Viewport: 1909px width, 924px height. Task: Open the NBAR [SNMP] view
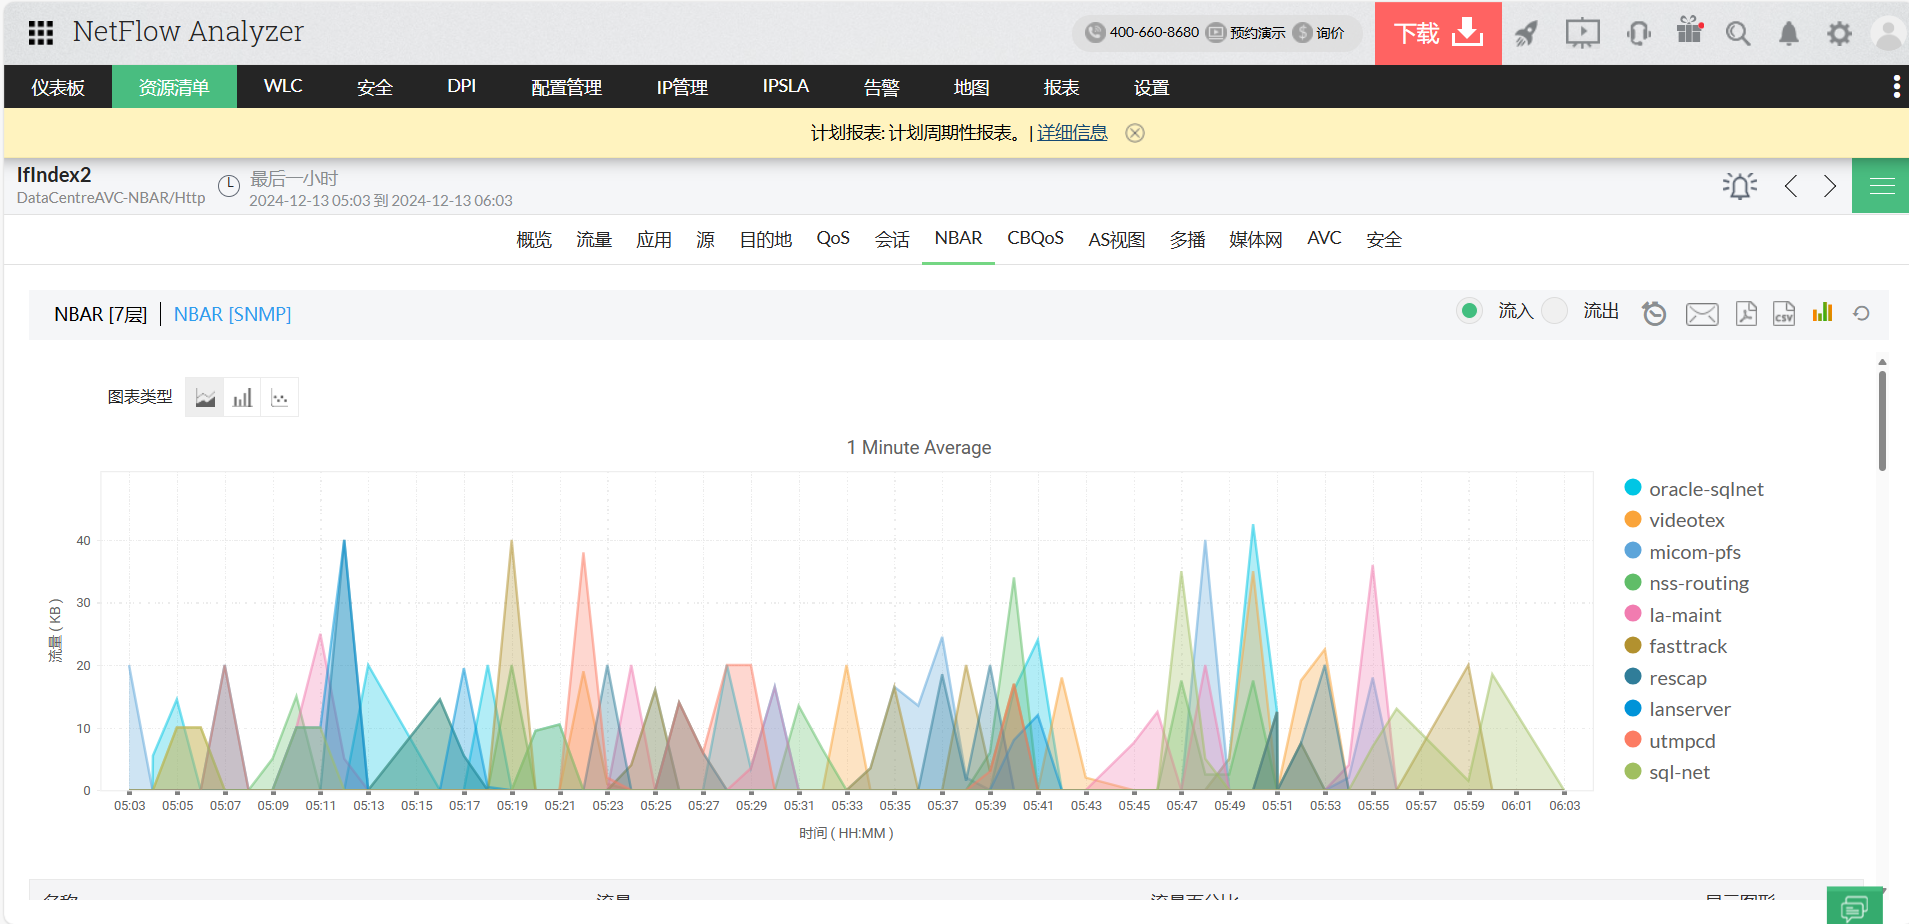(232, 314)
